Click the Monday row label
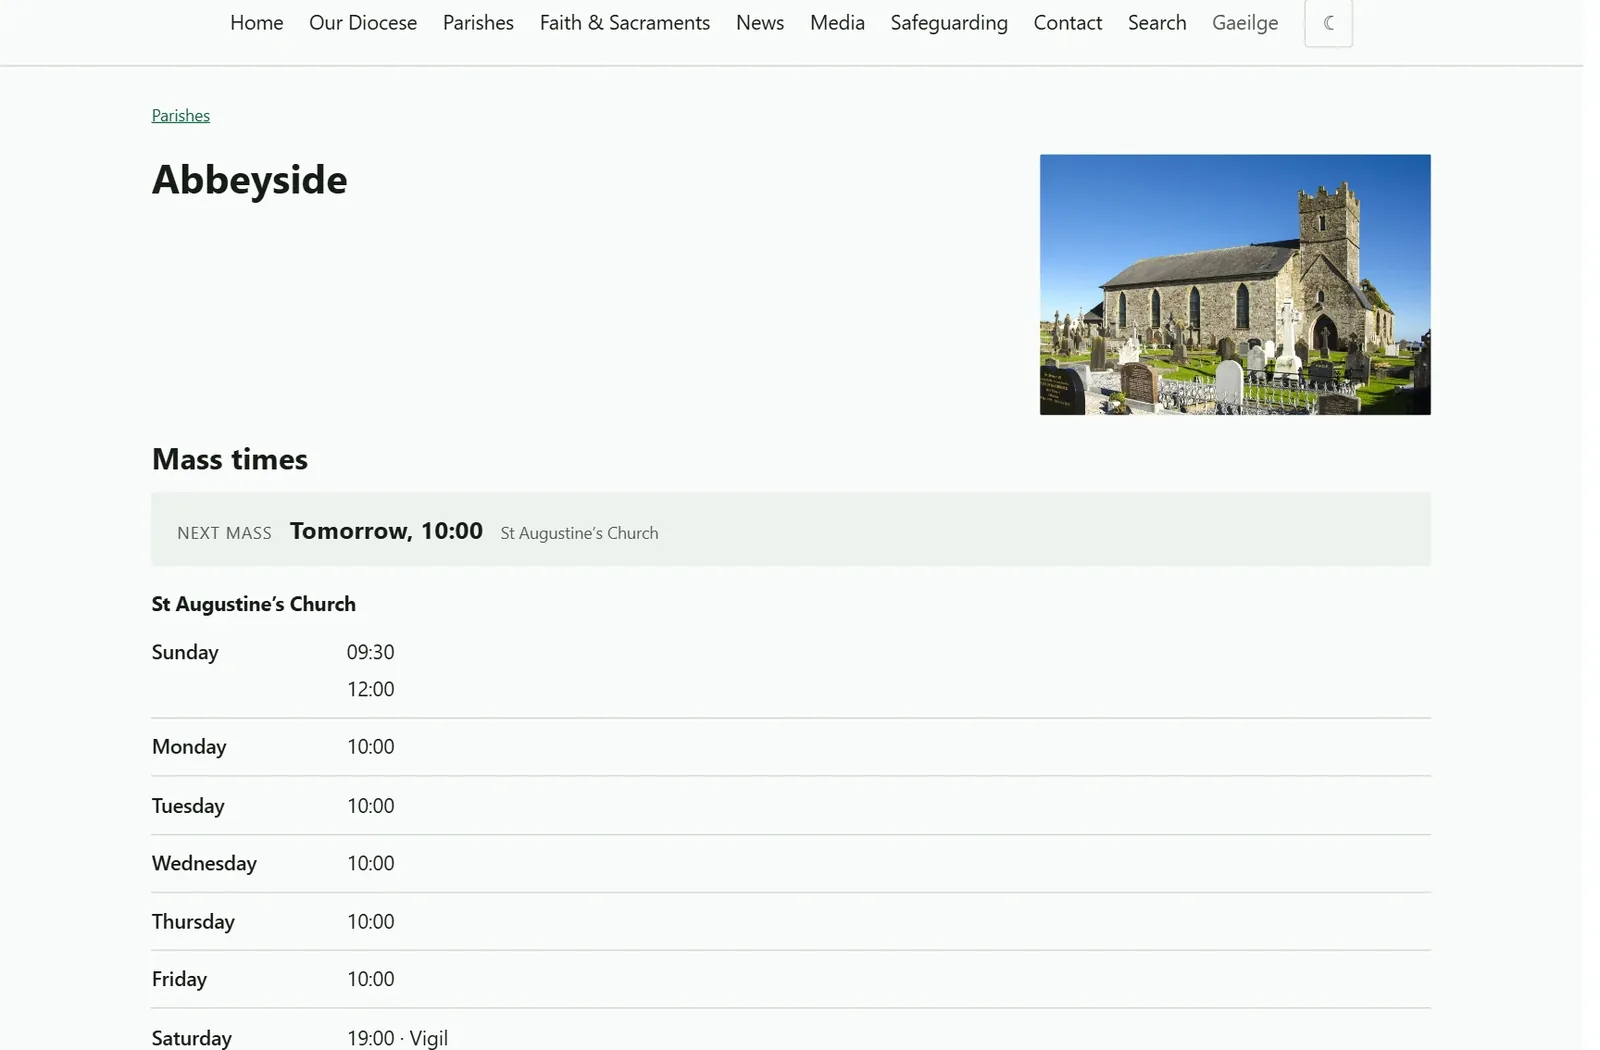1600x1050 pixels. click(189, 747)
